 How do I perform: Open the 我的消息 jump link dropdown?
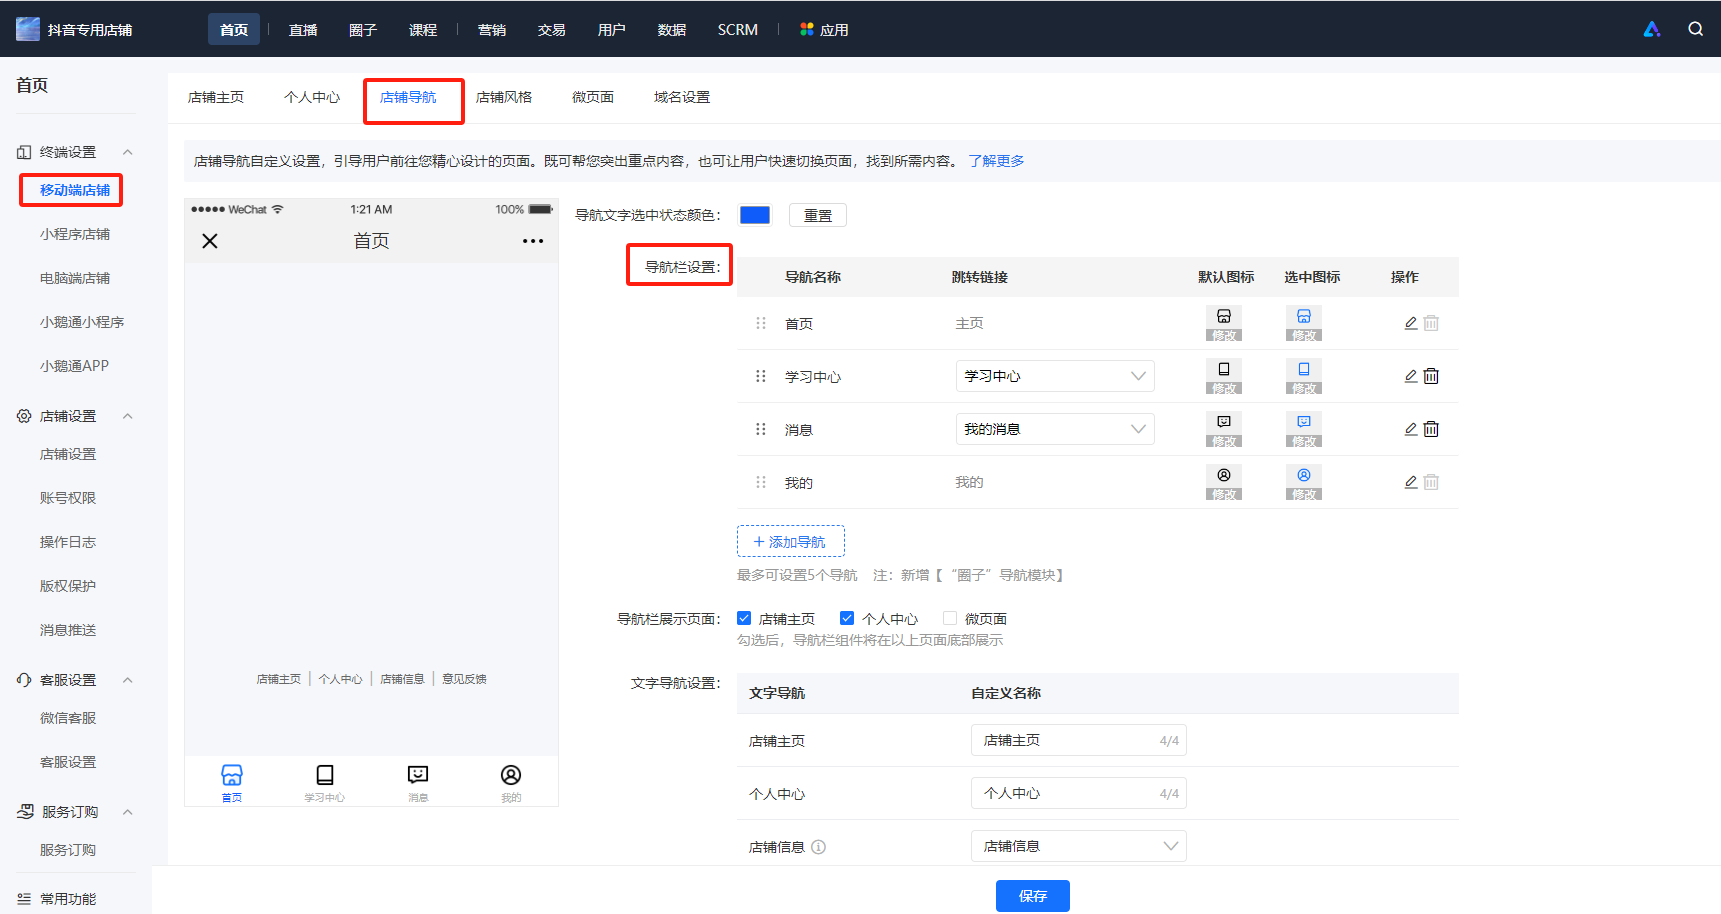click(1055, 429)
